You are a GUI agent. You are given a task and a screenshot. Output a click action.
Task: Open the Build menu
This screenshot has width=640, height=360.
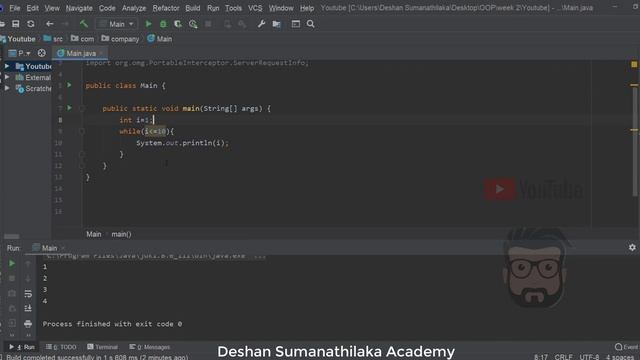click(x=193, y=8)
